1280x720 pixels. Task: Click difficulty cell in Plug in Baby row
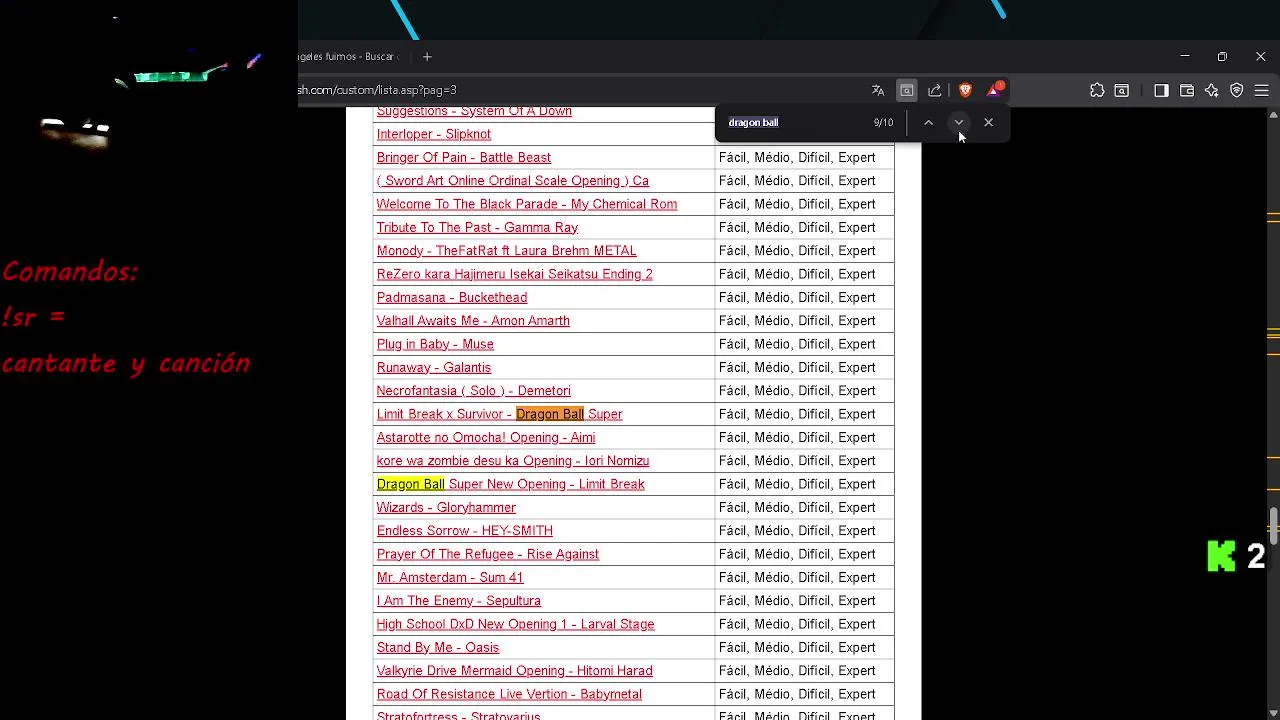click(804, 344)
